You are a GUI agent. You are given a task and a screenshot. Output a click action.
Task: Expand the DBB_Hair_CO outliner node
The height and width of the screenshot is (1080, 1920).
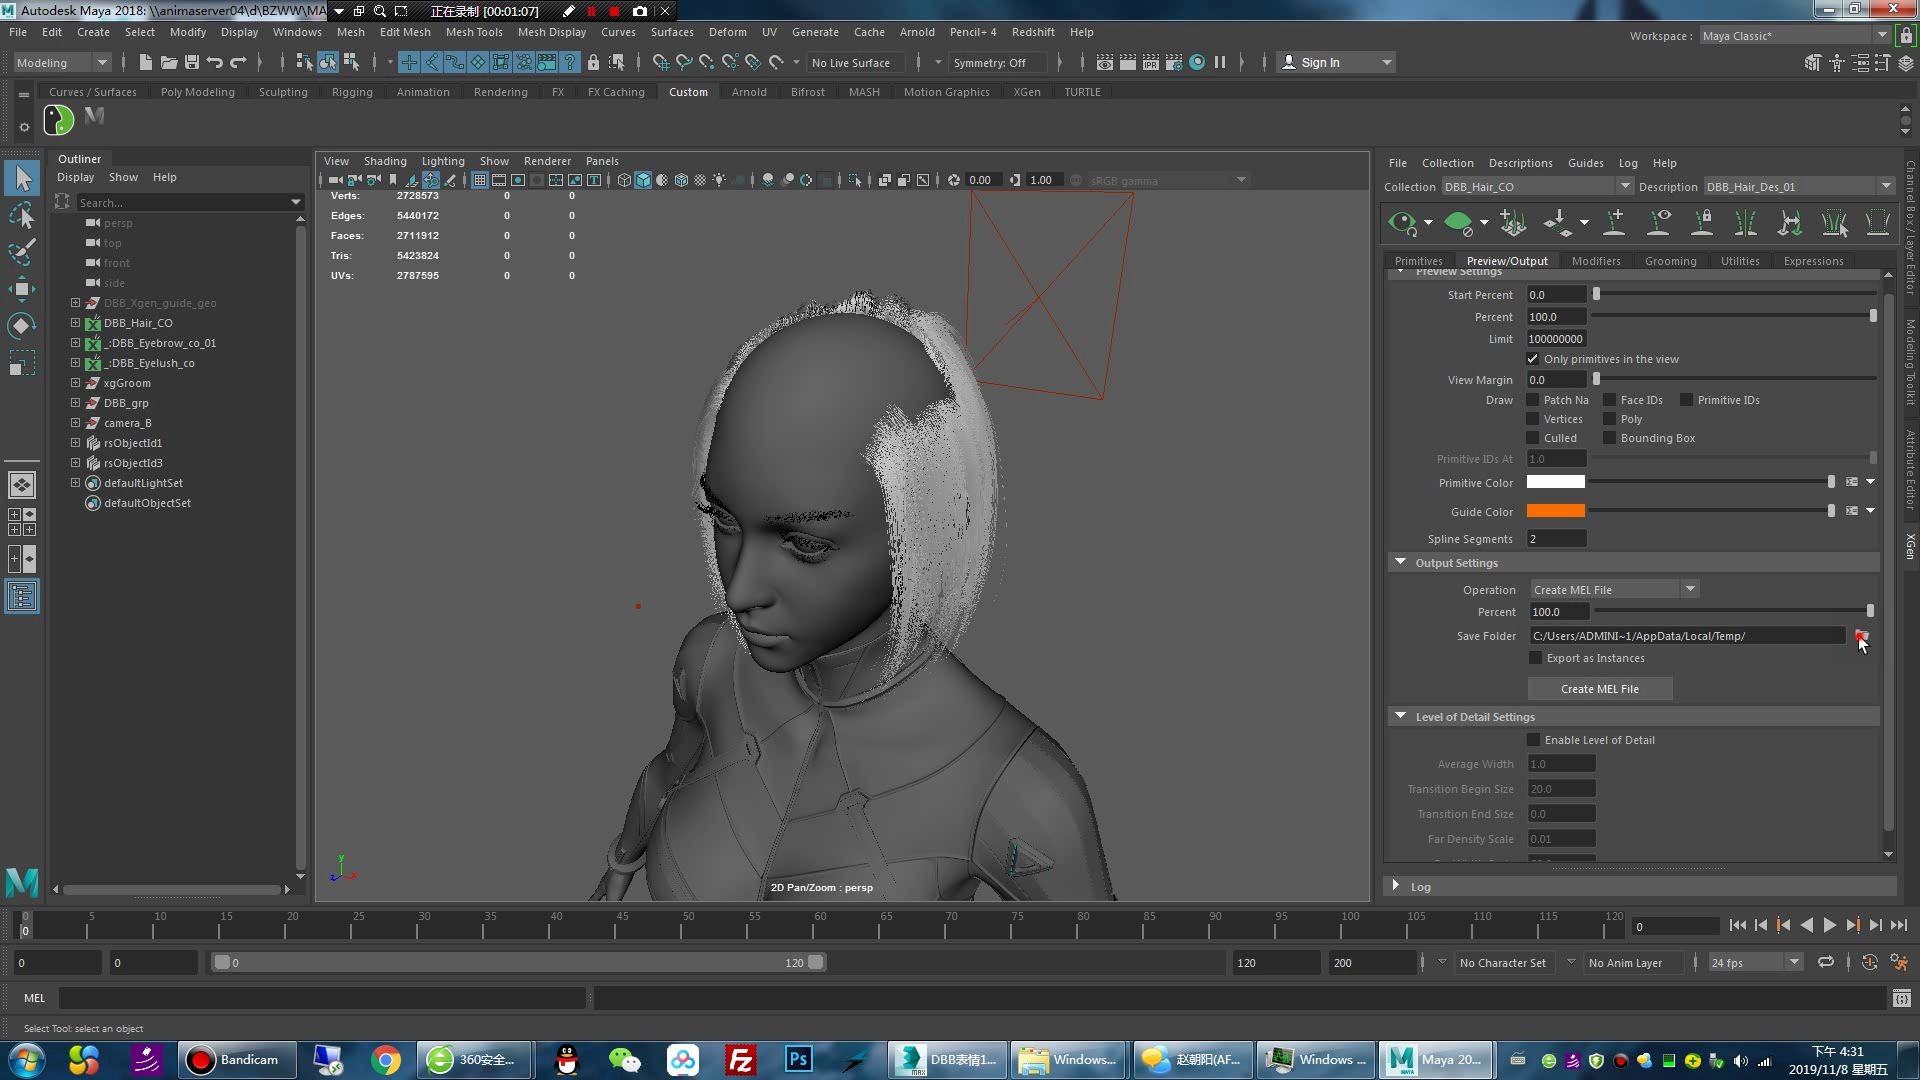click(x=75, y=323)
